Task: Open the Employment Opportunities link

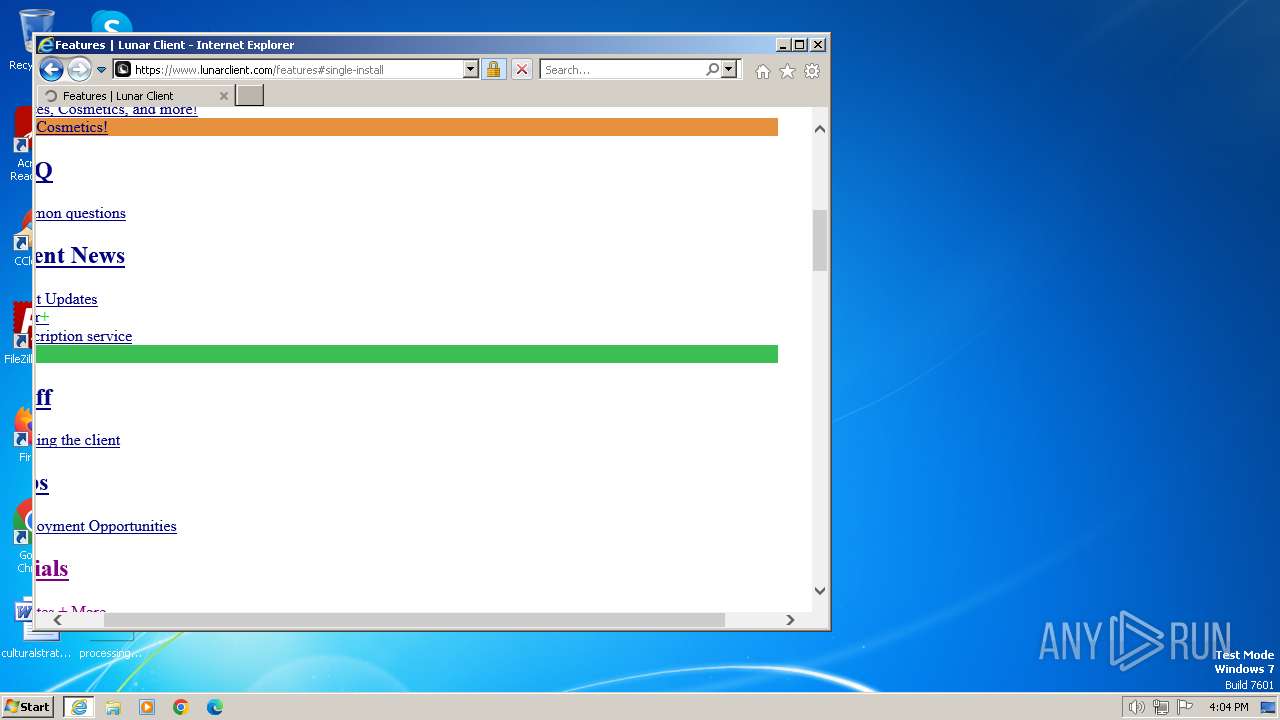Action: pos(106,526)
